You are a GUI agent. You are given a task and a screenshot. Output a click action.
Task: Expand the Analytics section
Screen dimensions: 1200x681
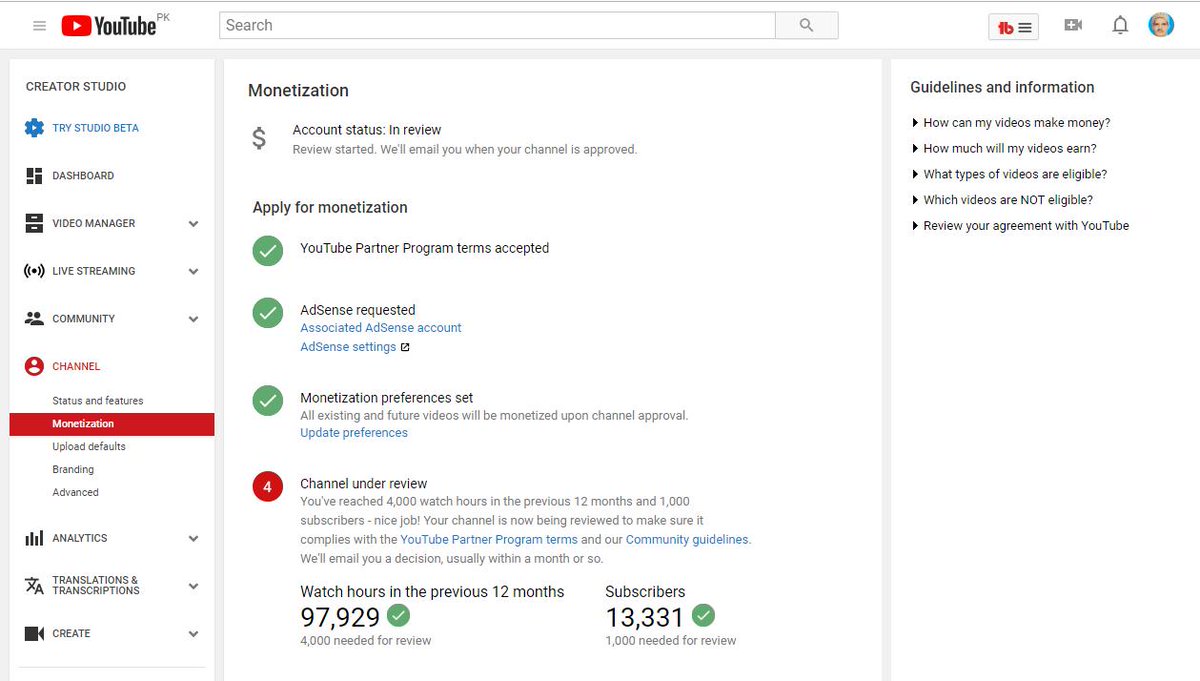pos(193,539)
